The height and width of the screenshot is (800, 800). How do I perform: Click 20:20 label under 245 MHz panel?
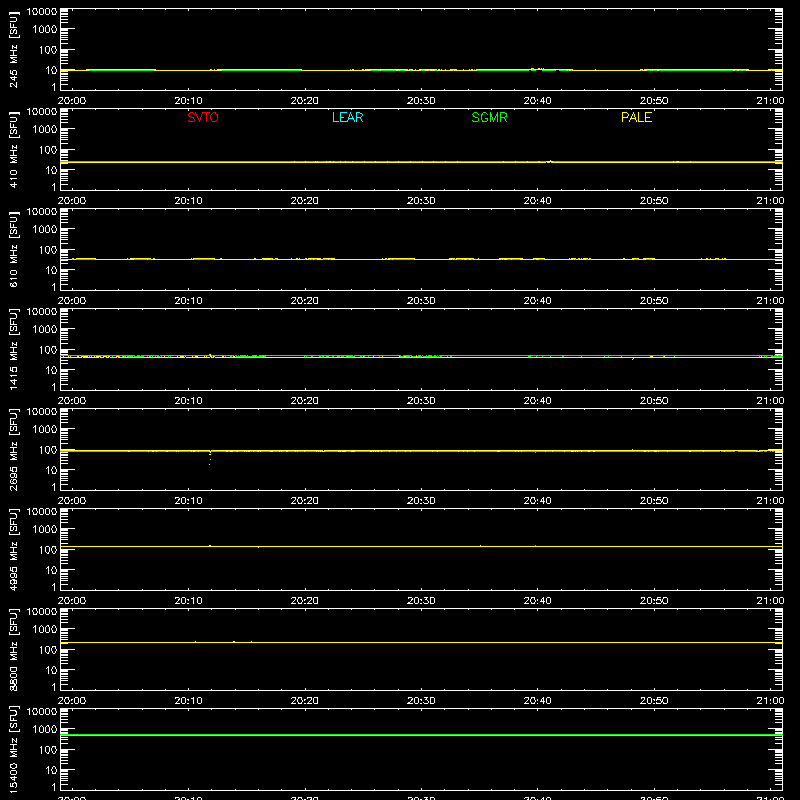305,101
